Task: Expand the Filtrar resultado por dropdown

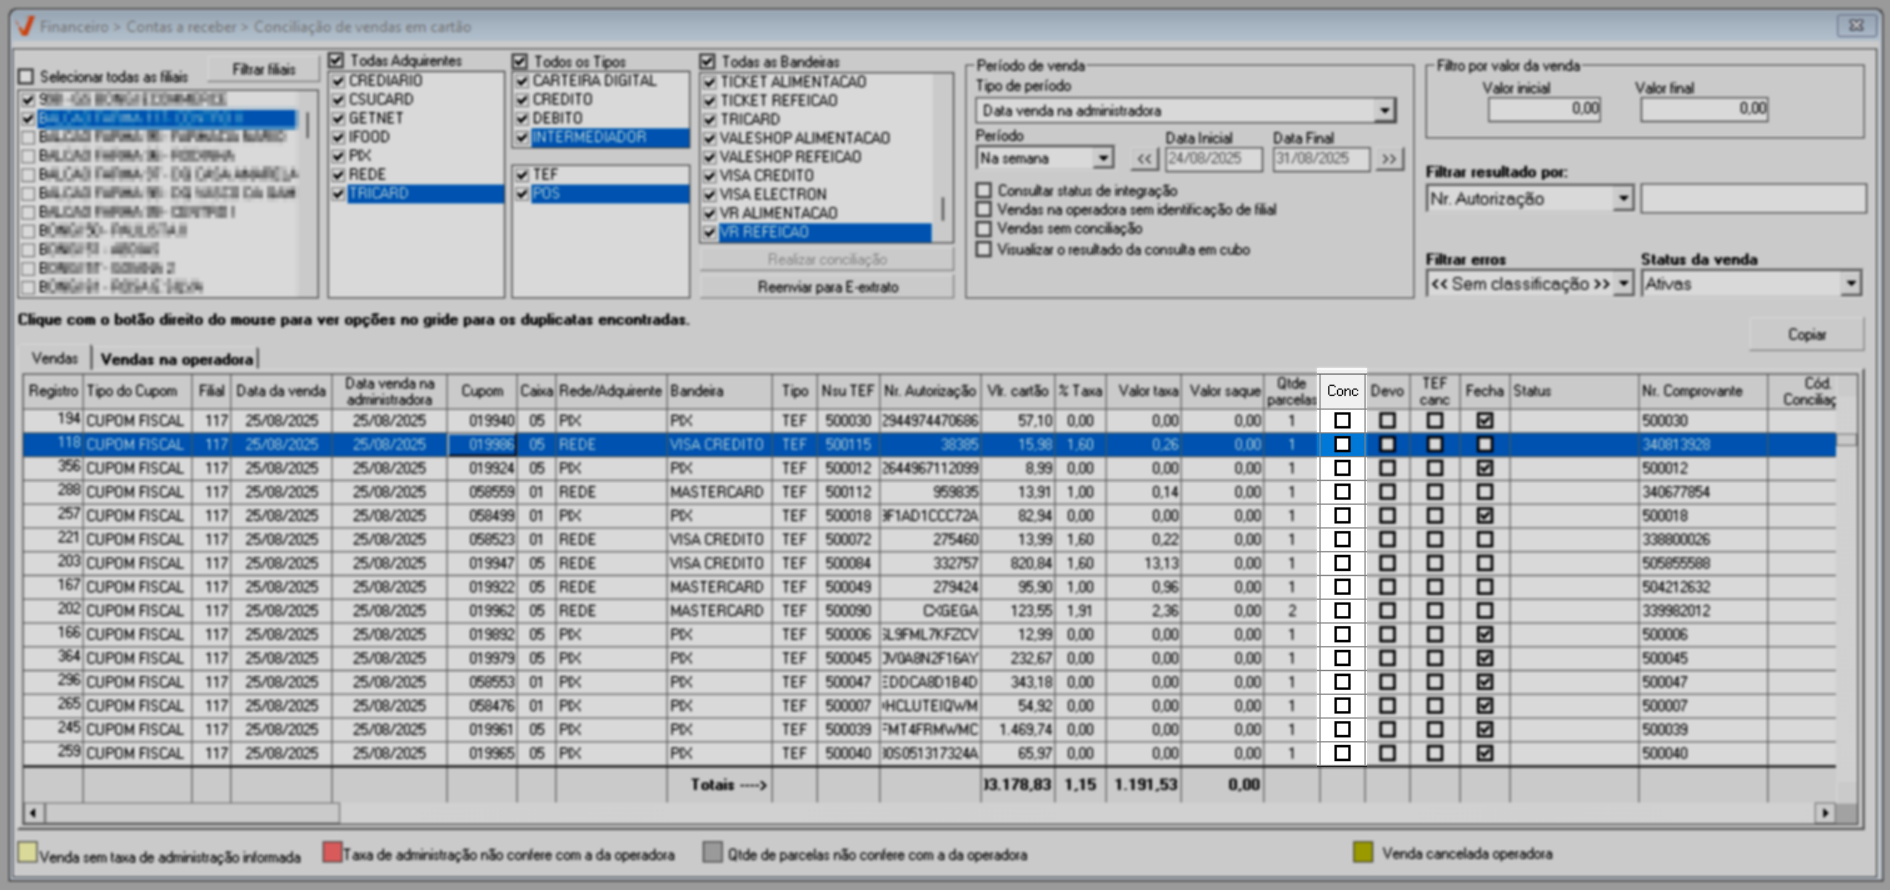Action: tap(1622, 199)
